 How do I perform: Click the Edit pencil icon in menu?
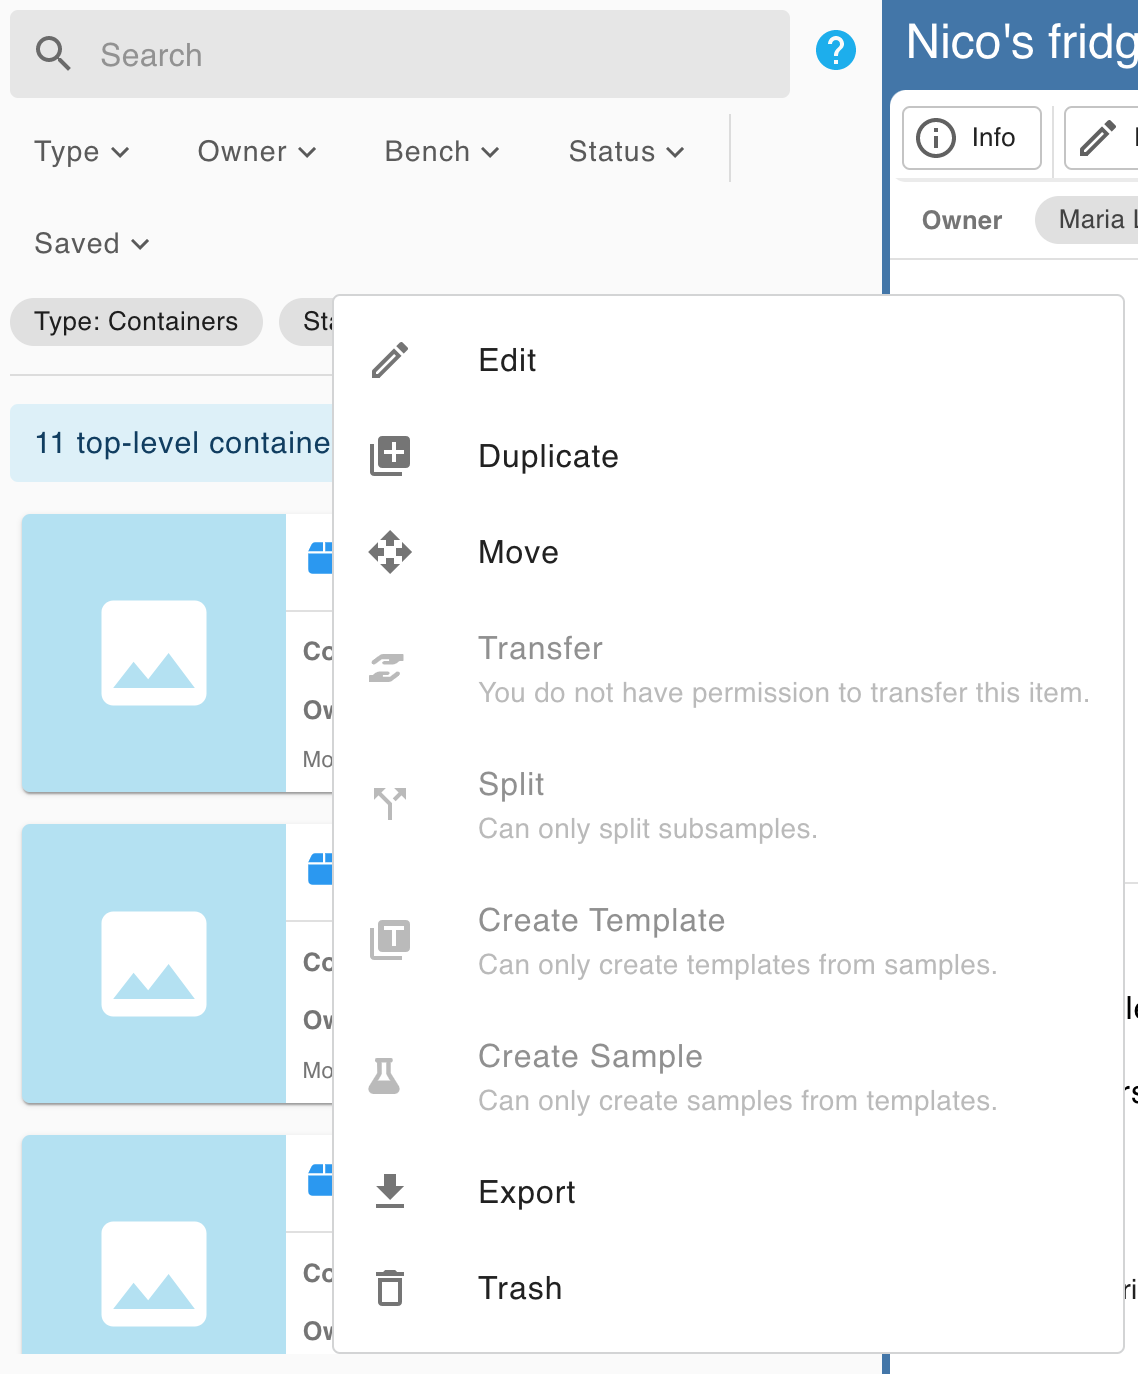[390, 360]
